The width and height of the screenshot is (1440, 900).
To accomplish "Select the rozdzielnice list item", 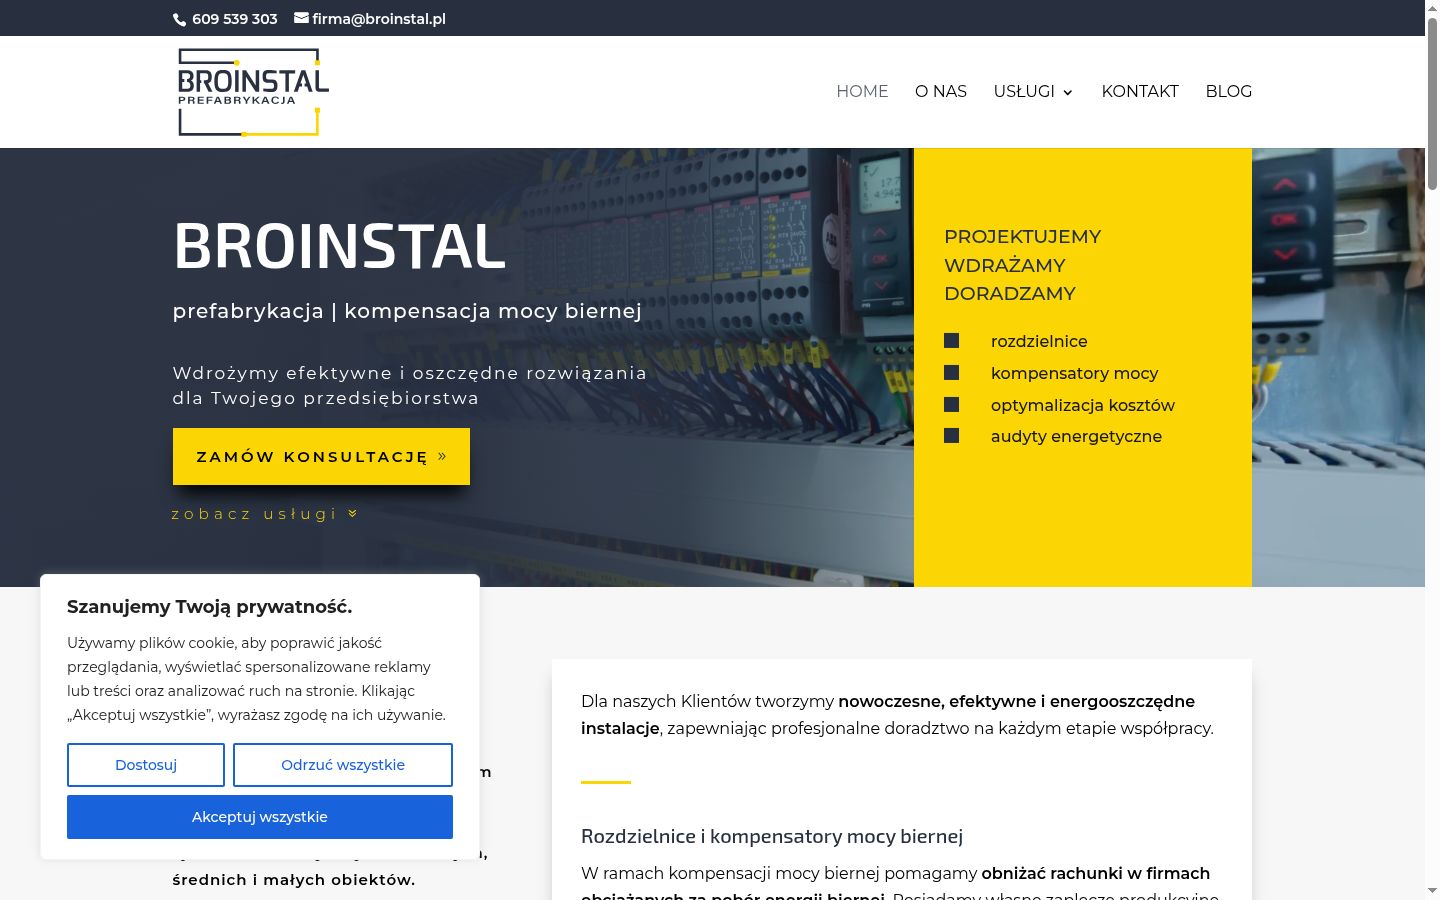I will click(1039, 341).
